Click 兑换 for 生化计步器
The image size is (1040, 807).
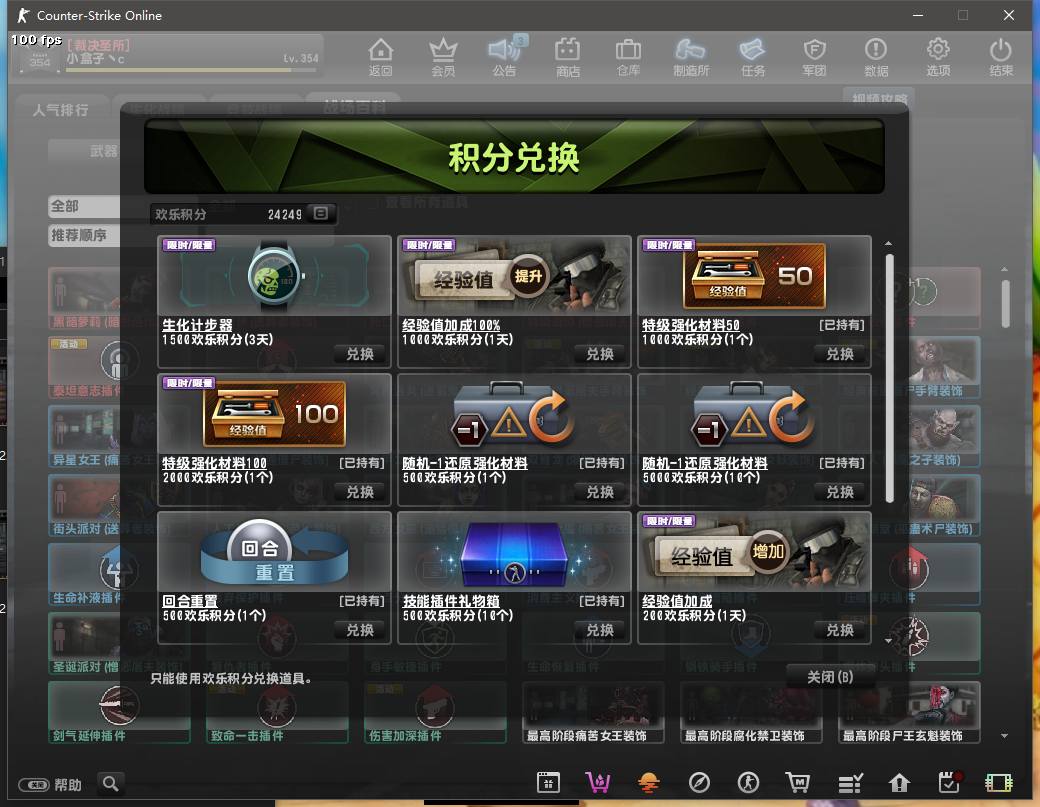coord(360,354)
